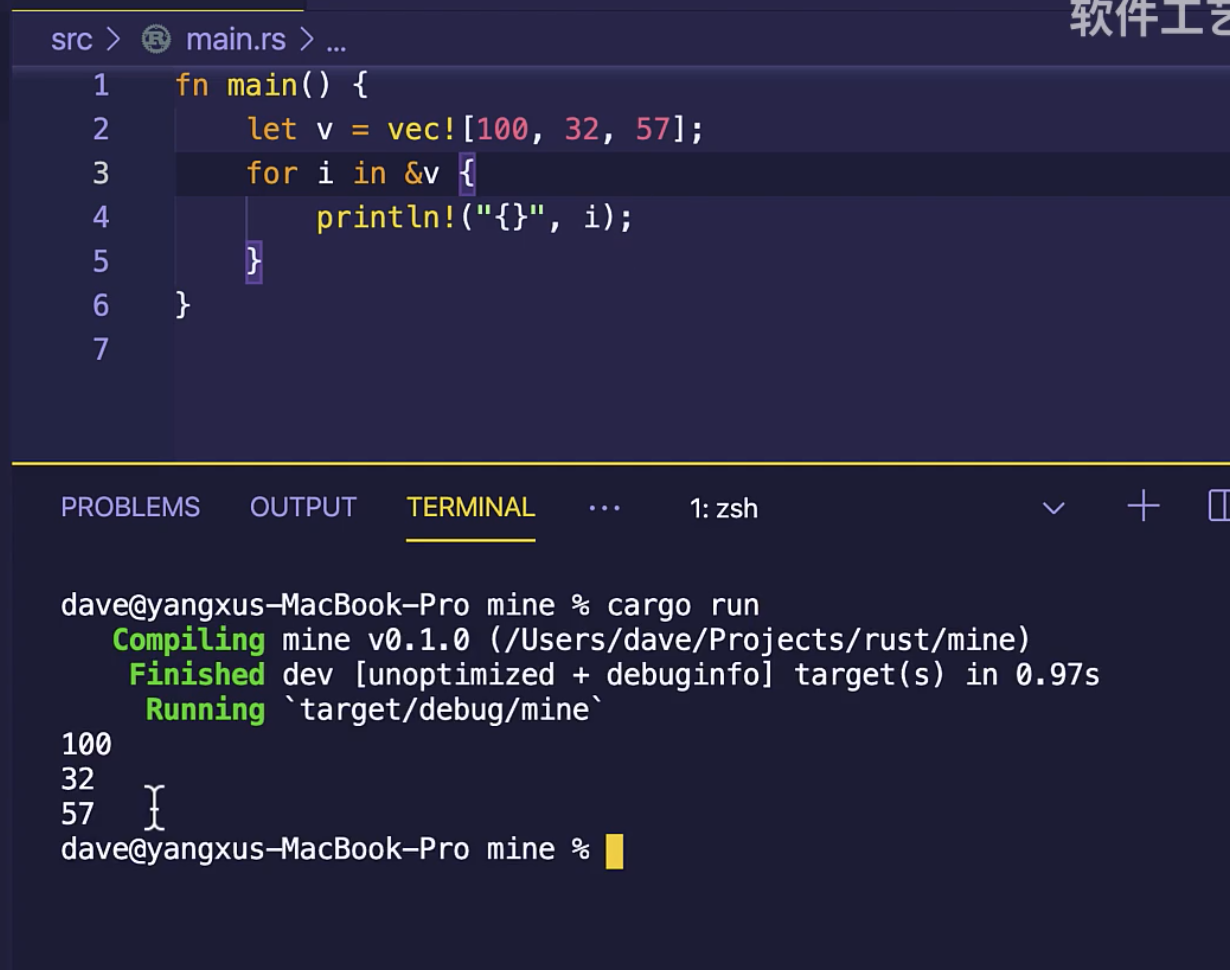Image resolution: width=1230 pixels, height=970 pixels.
Task: Click the highlighted closing brace on line 5
Action: pos(254,261)
